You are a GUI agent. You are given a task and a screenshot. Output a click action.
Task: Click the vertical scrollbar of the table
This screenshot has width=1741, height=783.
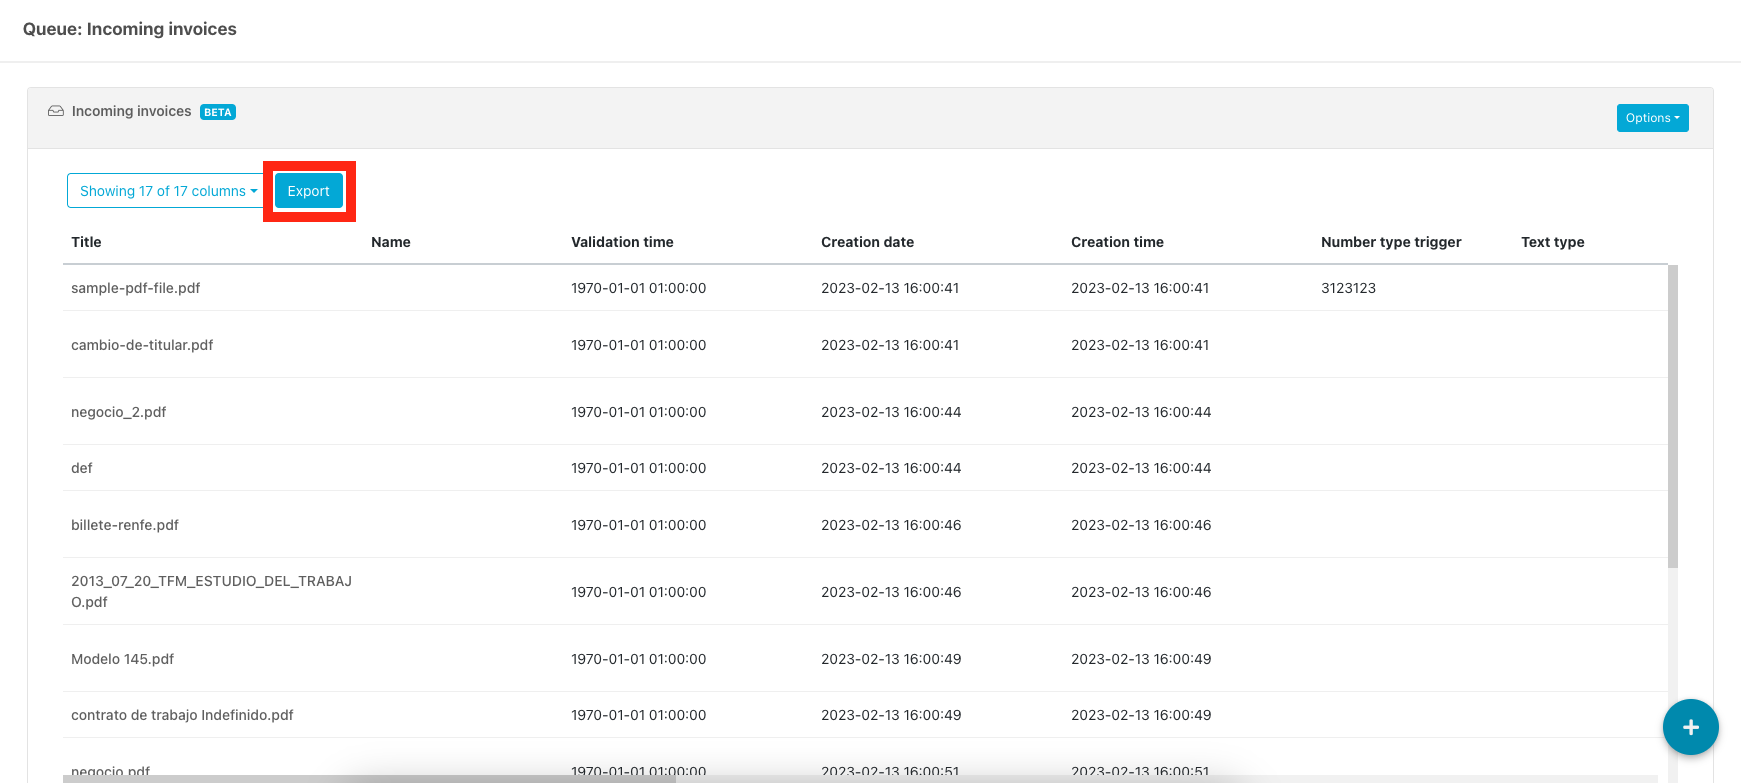pos(1673,416)
